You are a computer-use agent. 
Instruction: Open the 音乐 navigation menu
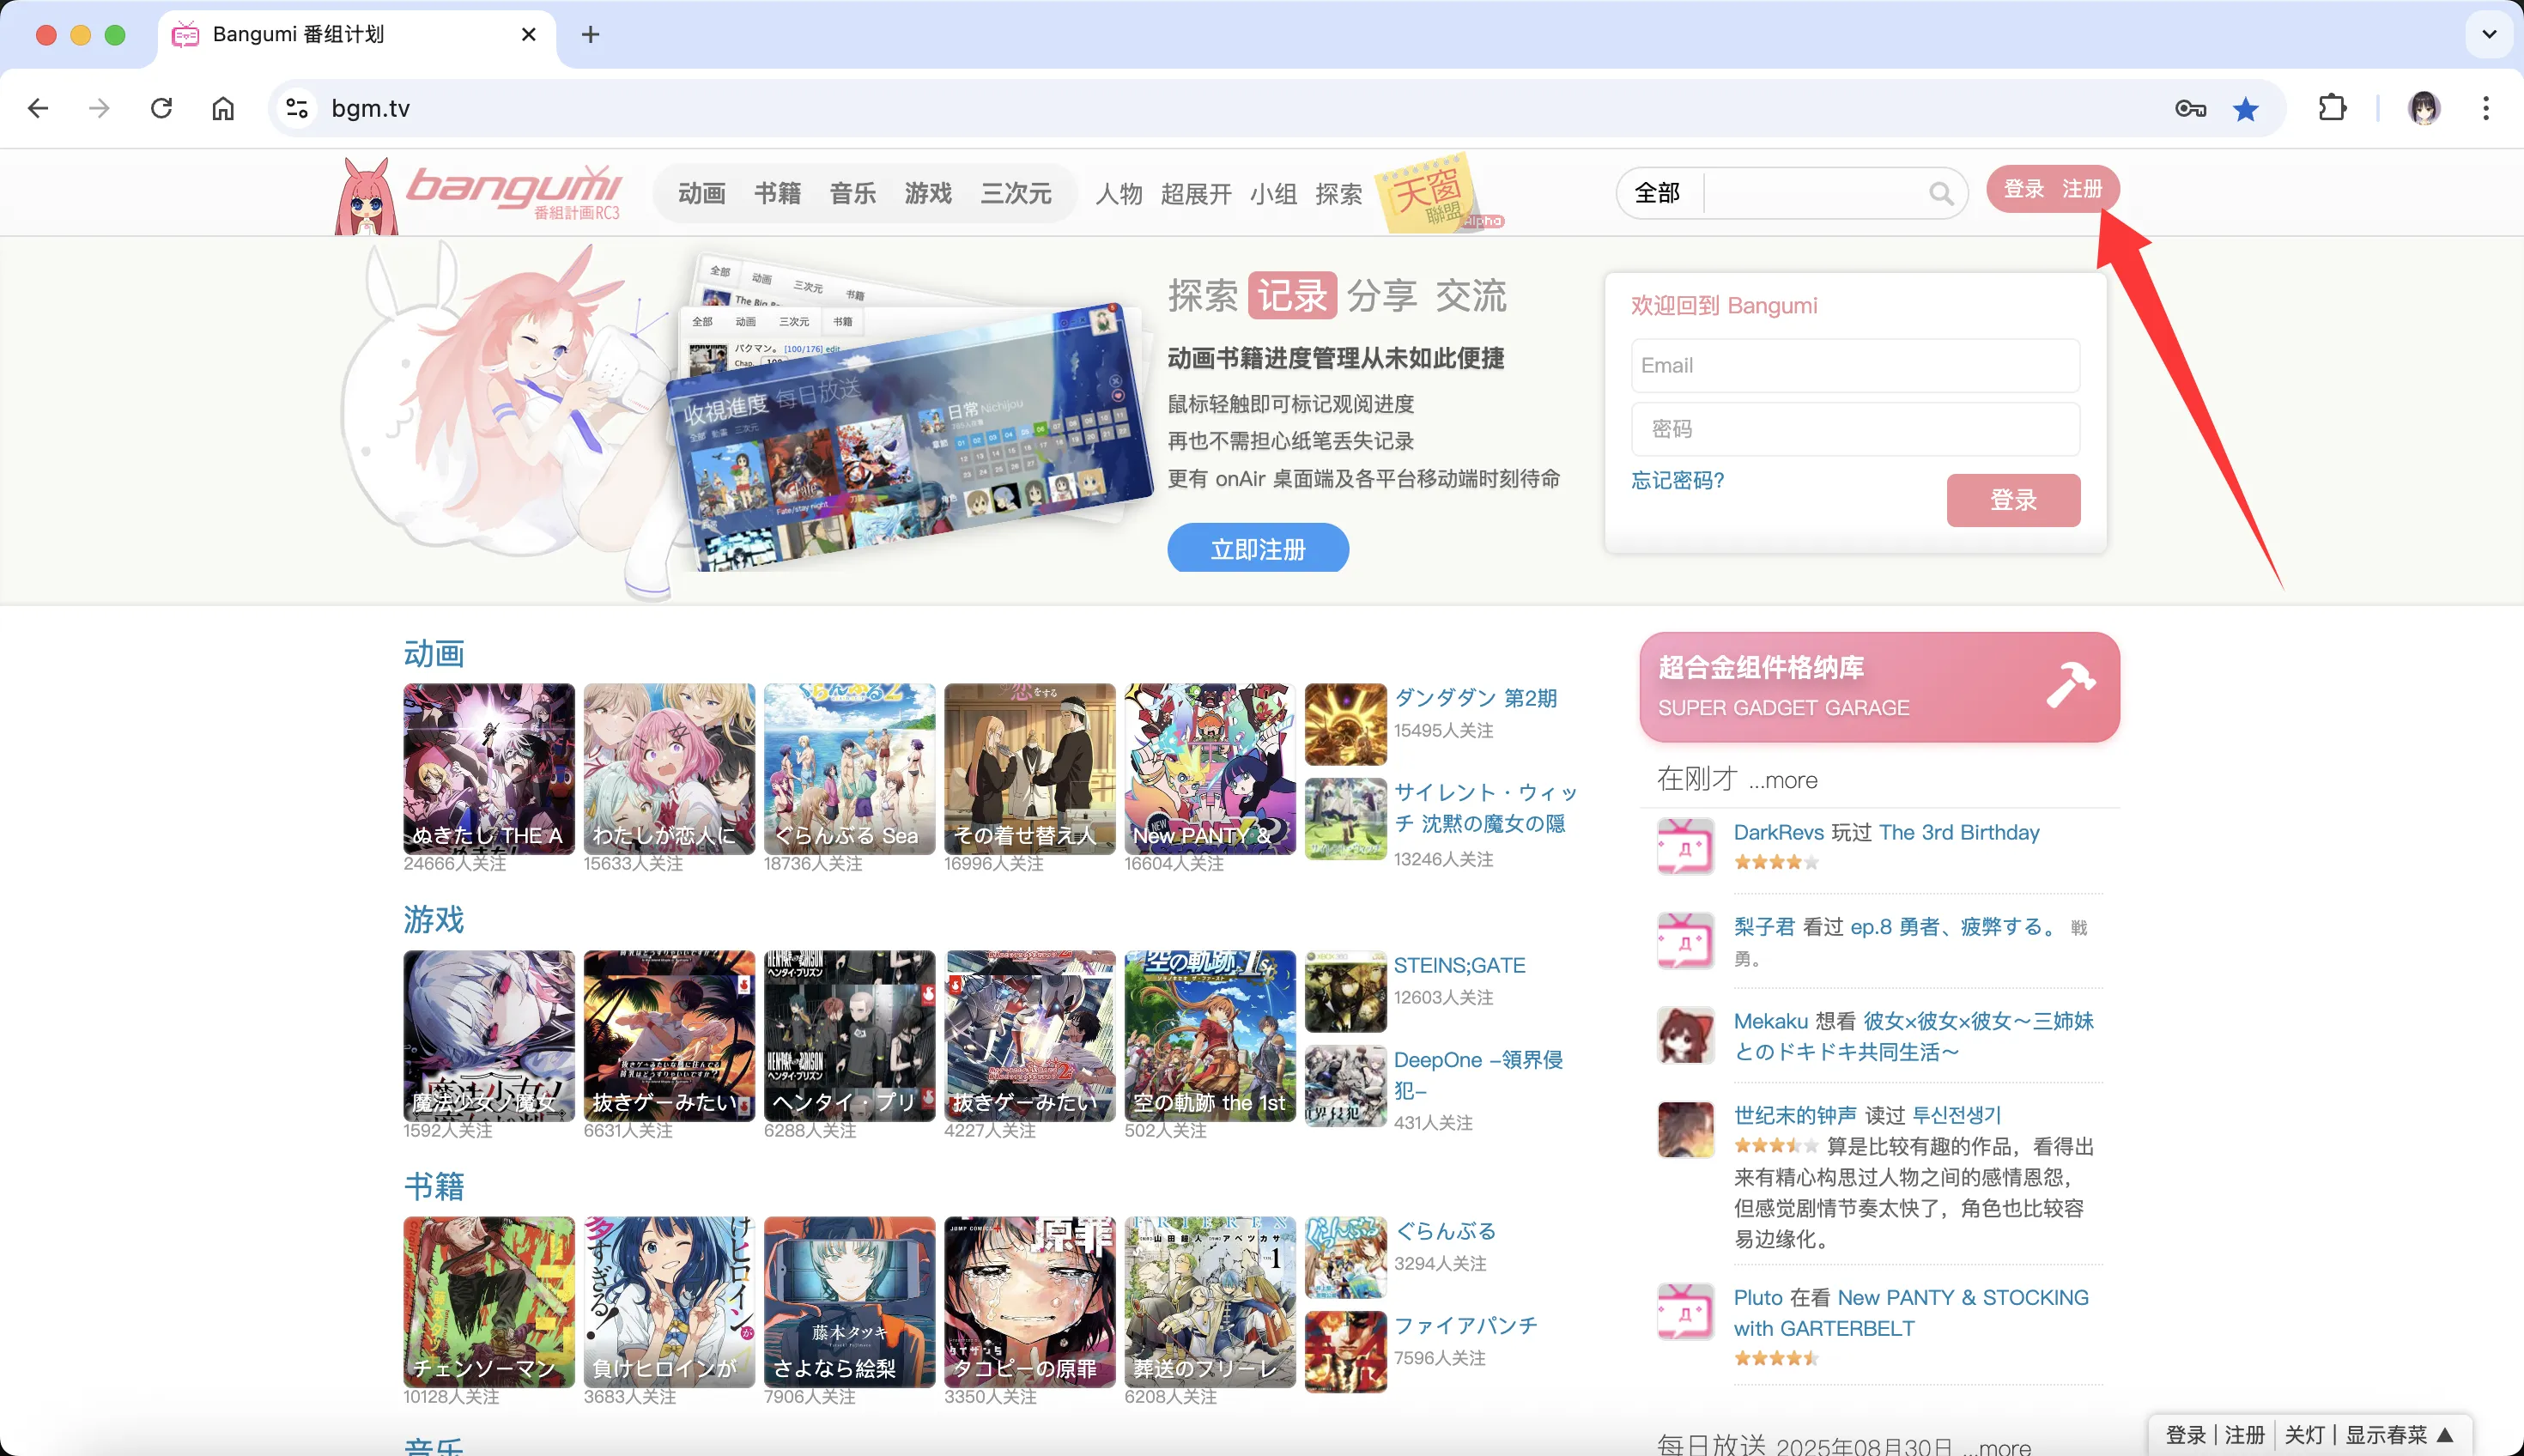[853, 193]
